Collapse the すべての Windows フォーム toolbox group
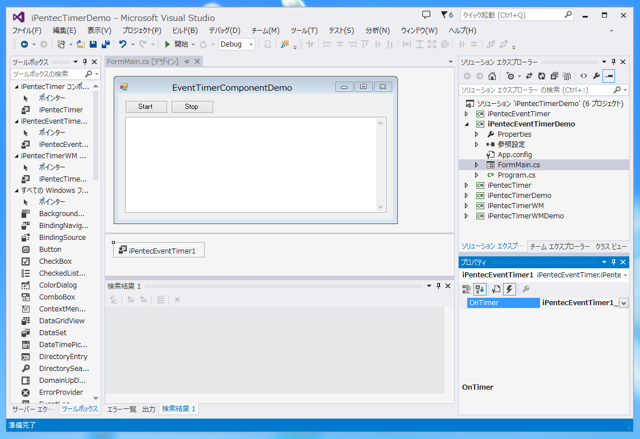 tap(17, 191)
